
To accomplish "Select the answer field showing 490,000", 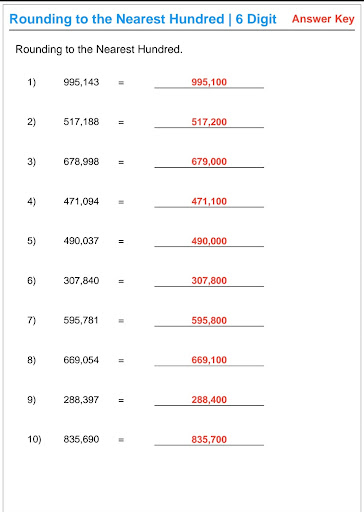I will [209, 241].
